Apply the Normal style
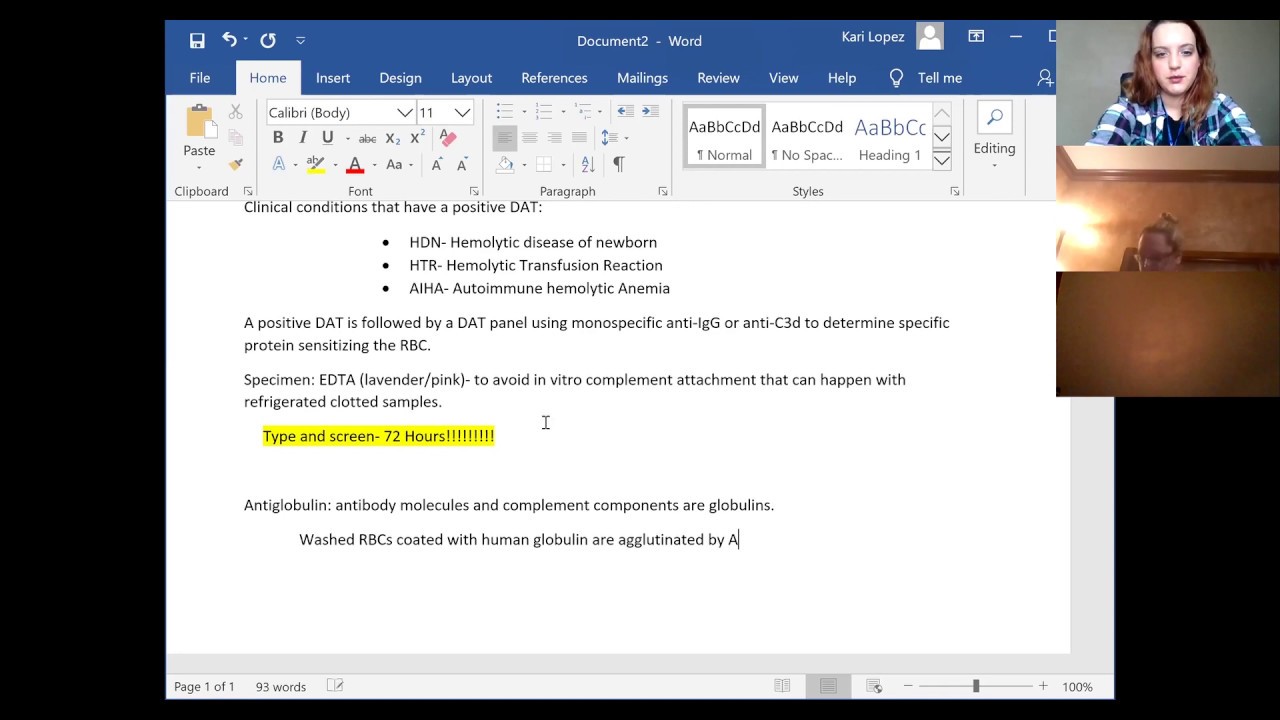The height and width of the screenshot is (720, 1280). point(724,137)
